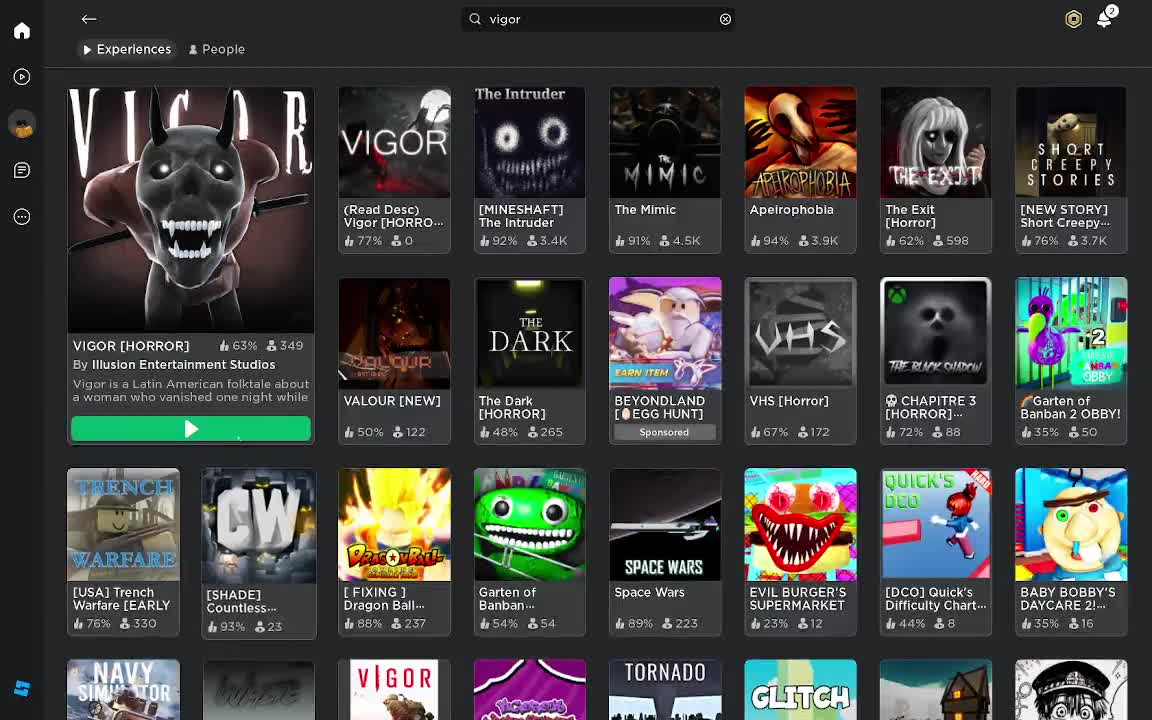This screenshot has height=720, width=1152.
Task: Open the EVIL BURGER'S SUPERMARKET thumbnail
Action: [800, 525]
